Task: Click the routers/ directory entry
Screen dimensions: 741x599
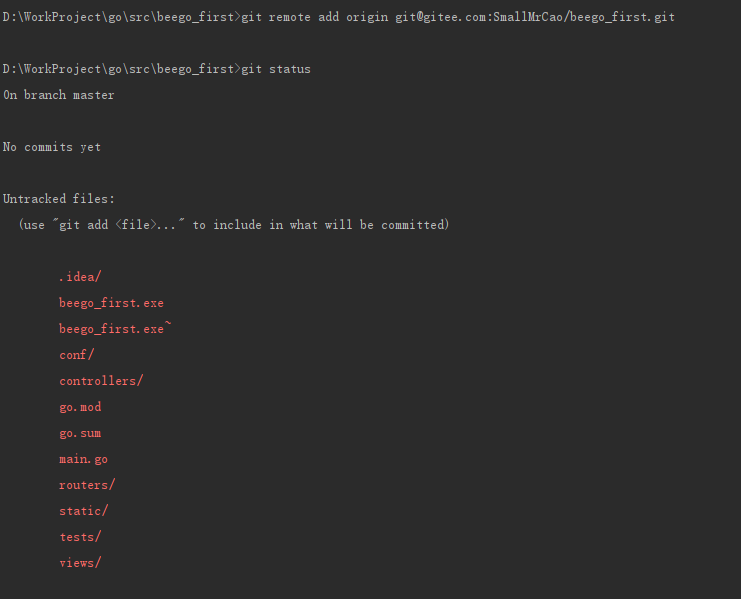Action: coord(87,485)
